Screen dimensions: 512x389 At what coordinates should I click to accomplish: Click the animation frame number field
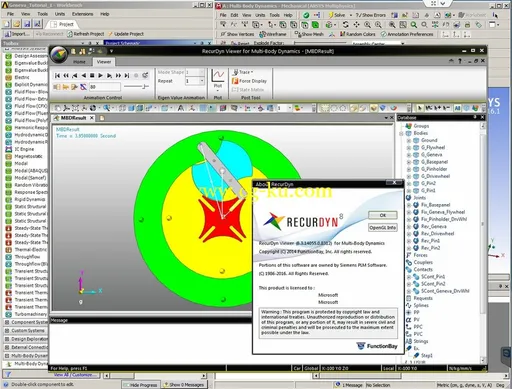click(105, 87)
